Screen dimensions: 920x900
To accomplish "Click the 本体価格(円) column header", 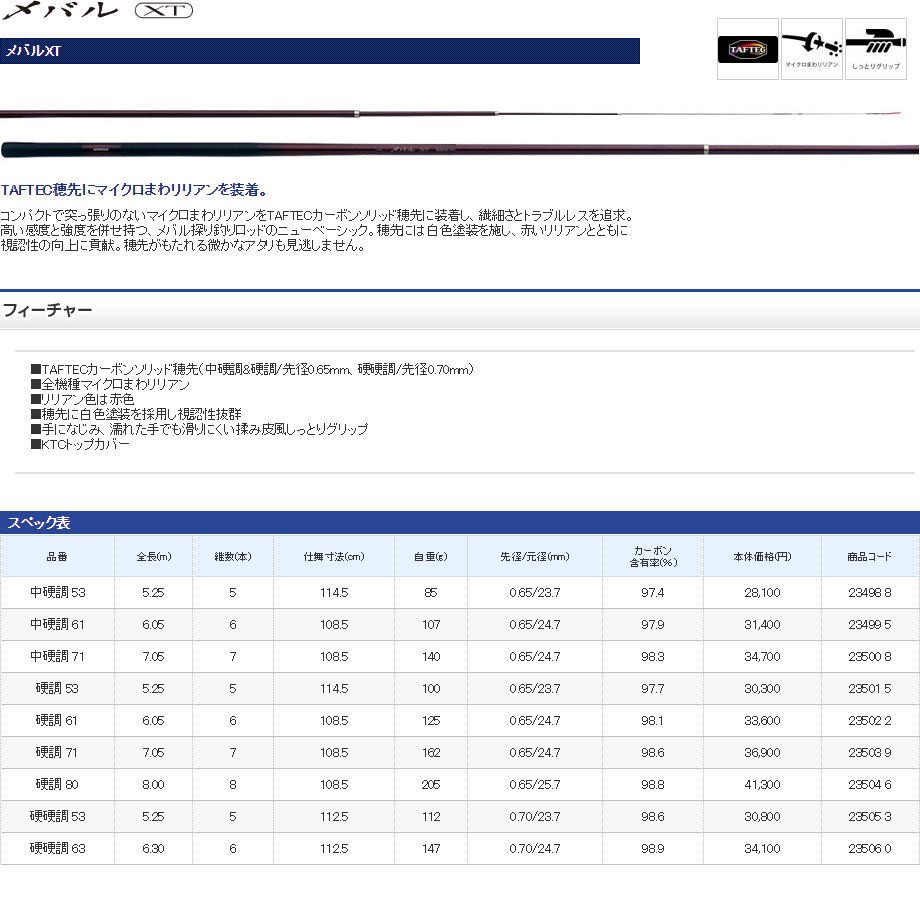I will pyautogui.click(x=762, y=556).
